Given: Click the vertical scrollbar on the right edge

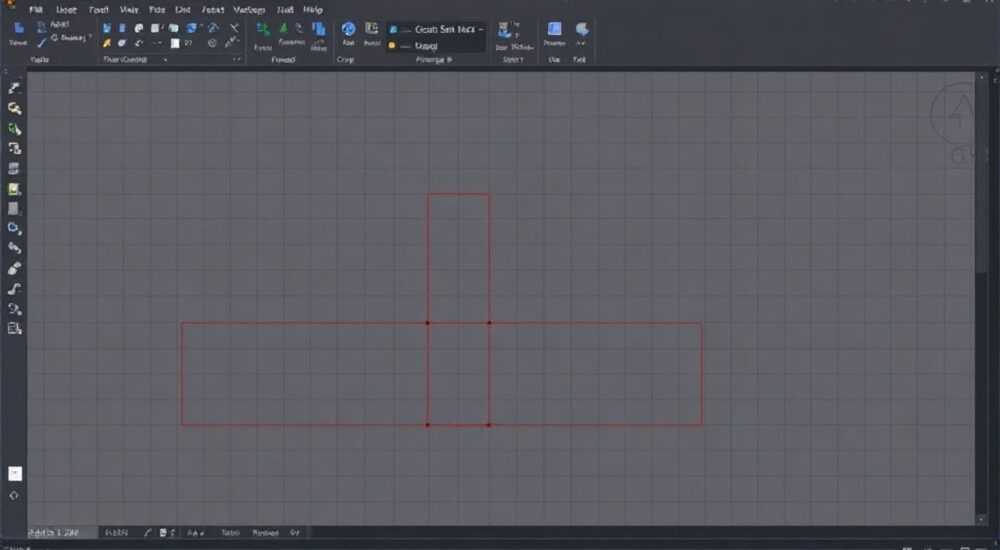Looking at the screenshot, I should [x=982, y=172].
